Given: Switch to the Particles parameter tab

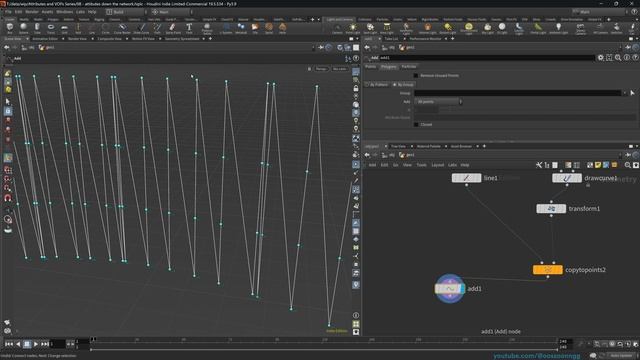Looking at the screenshot, I should tap(409, 67).
